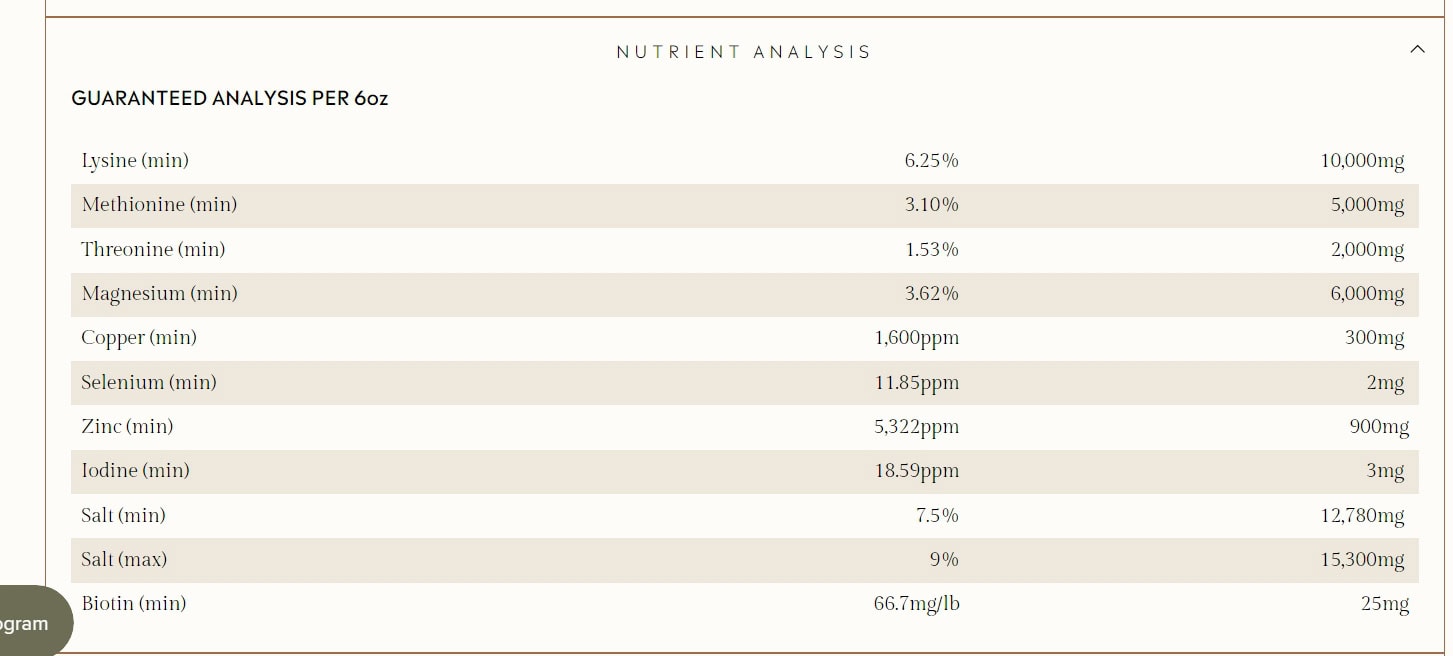Click the Nutrient Analysis section heading
The image size is (1453, 656).
[x=743, y=52]
